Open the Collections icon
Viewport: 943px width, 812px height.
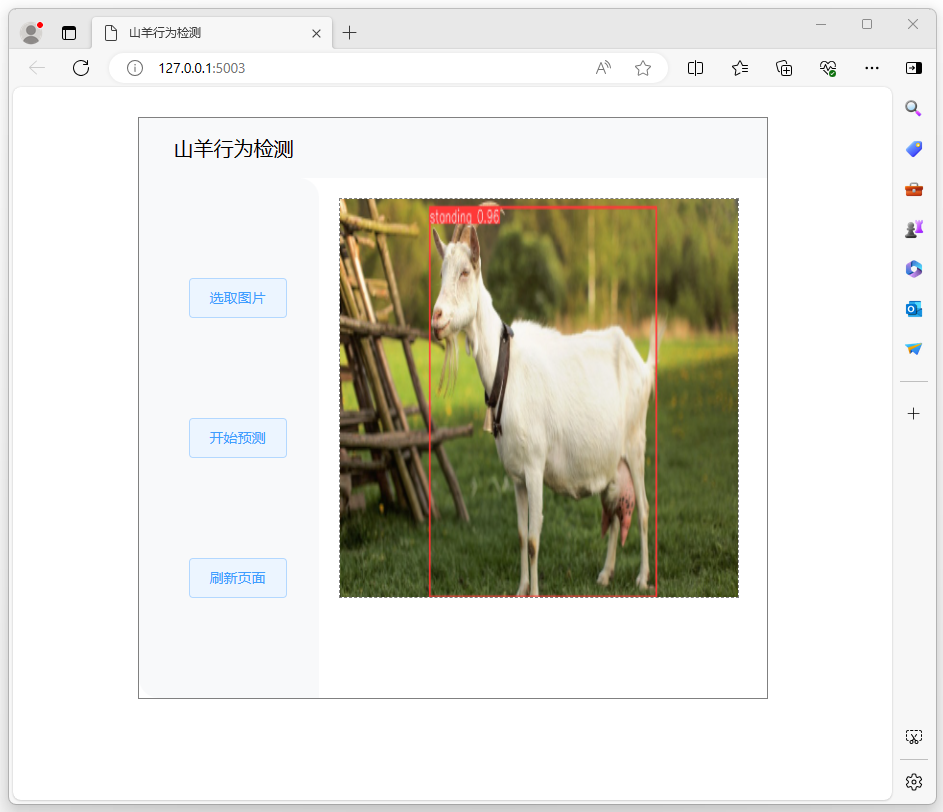pyautogui.click(x=784, y=68)
